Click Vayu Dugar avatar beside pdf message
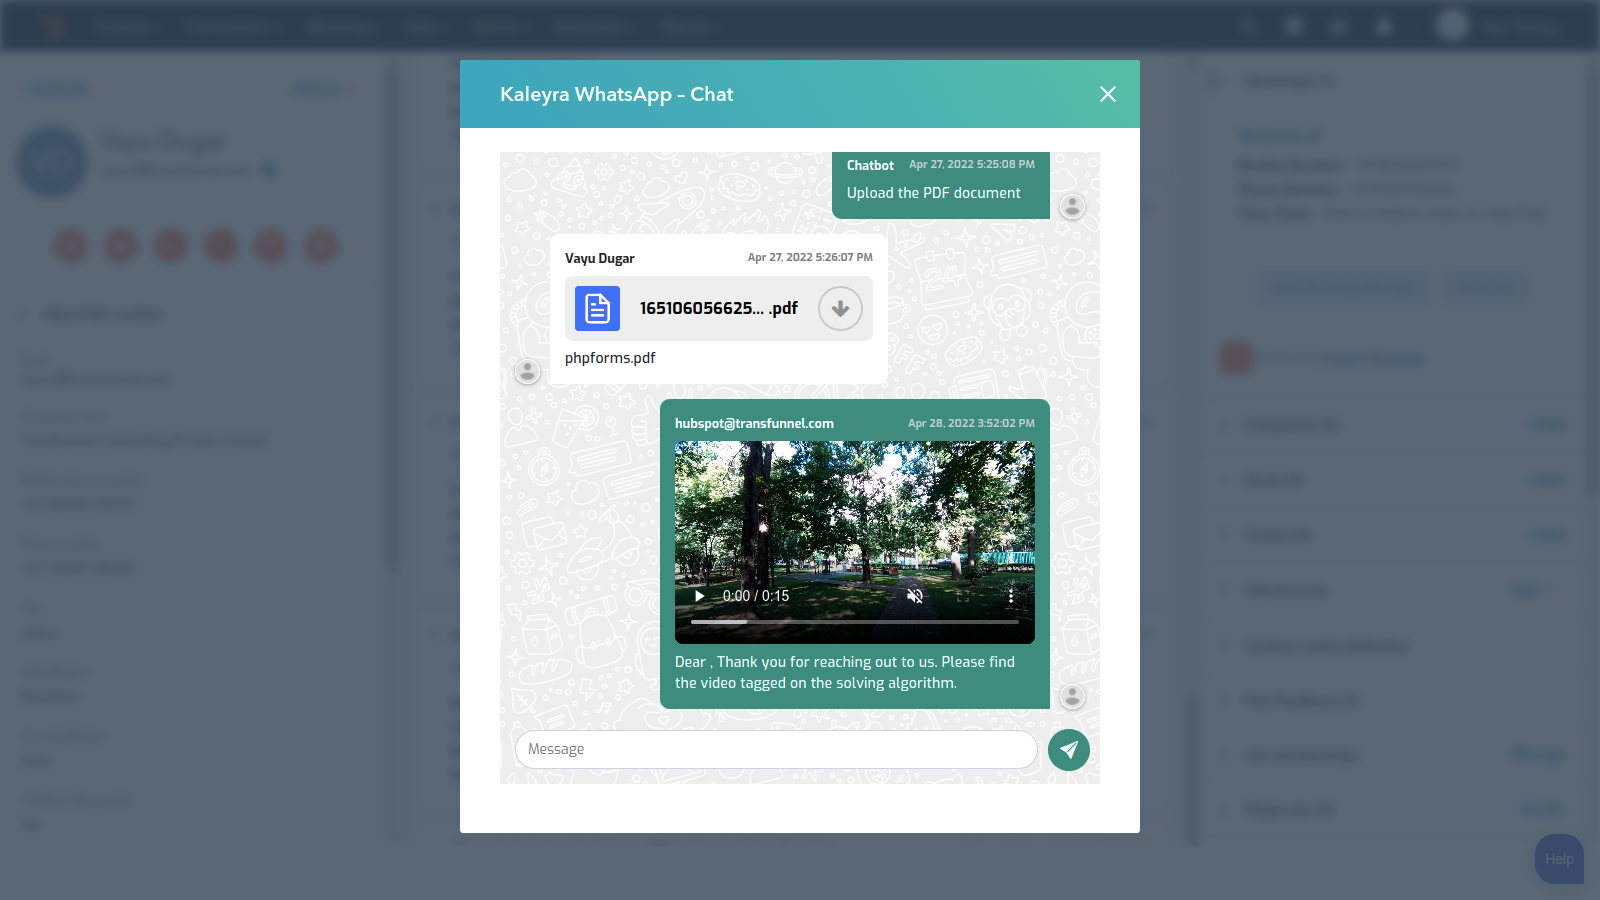 click(527, 372)
